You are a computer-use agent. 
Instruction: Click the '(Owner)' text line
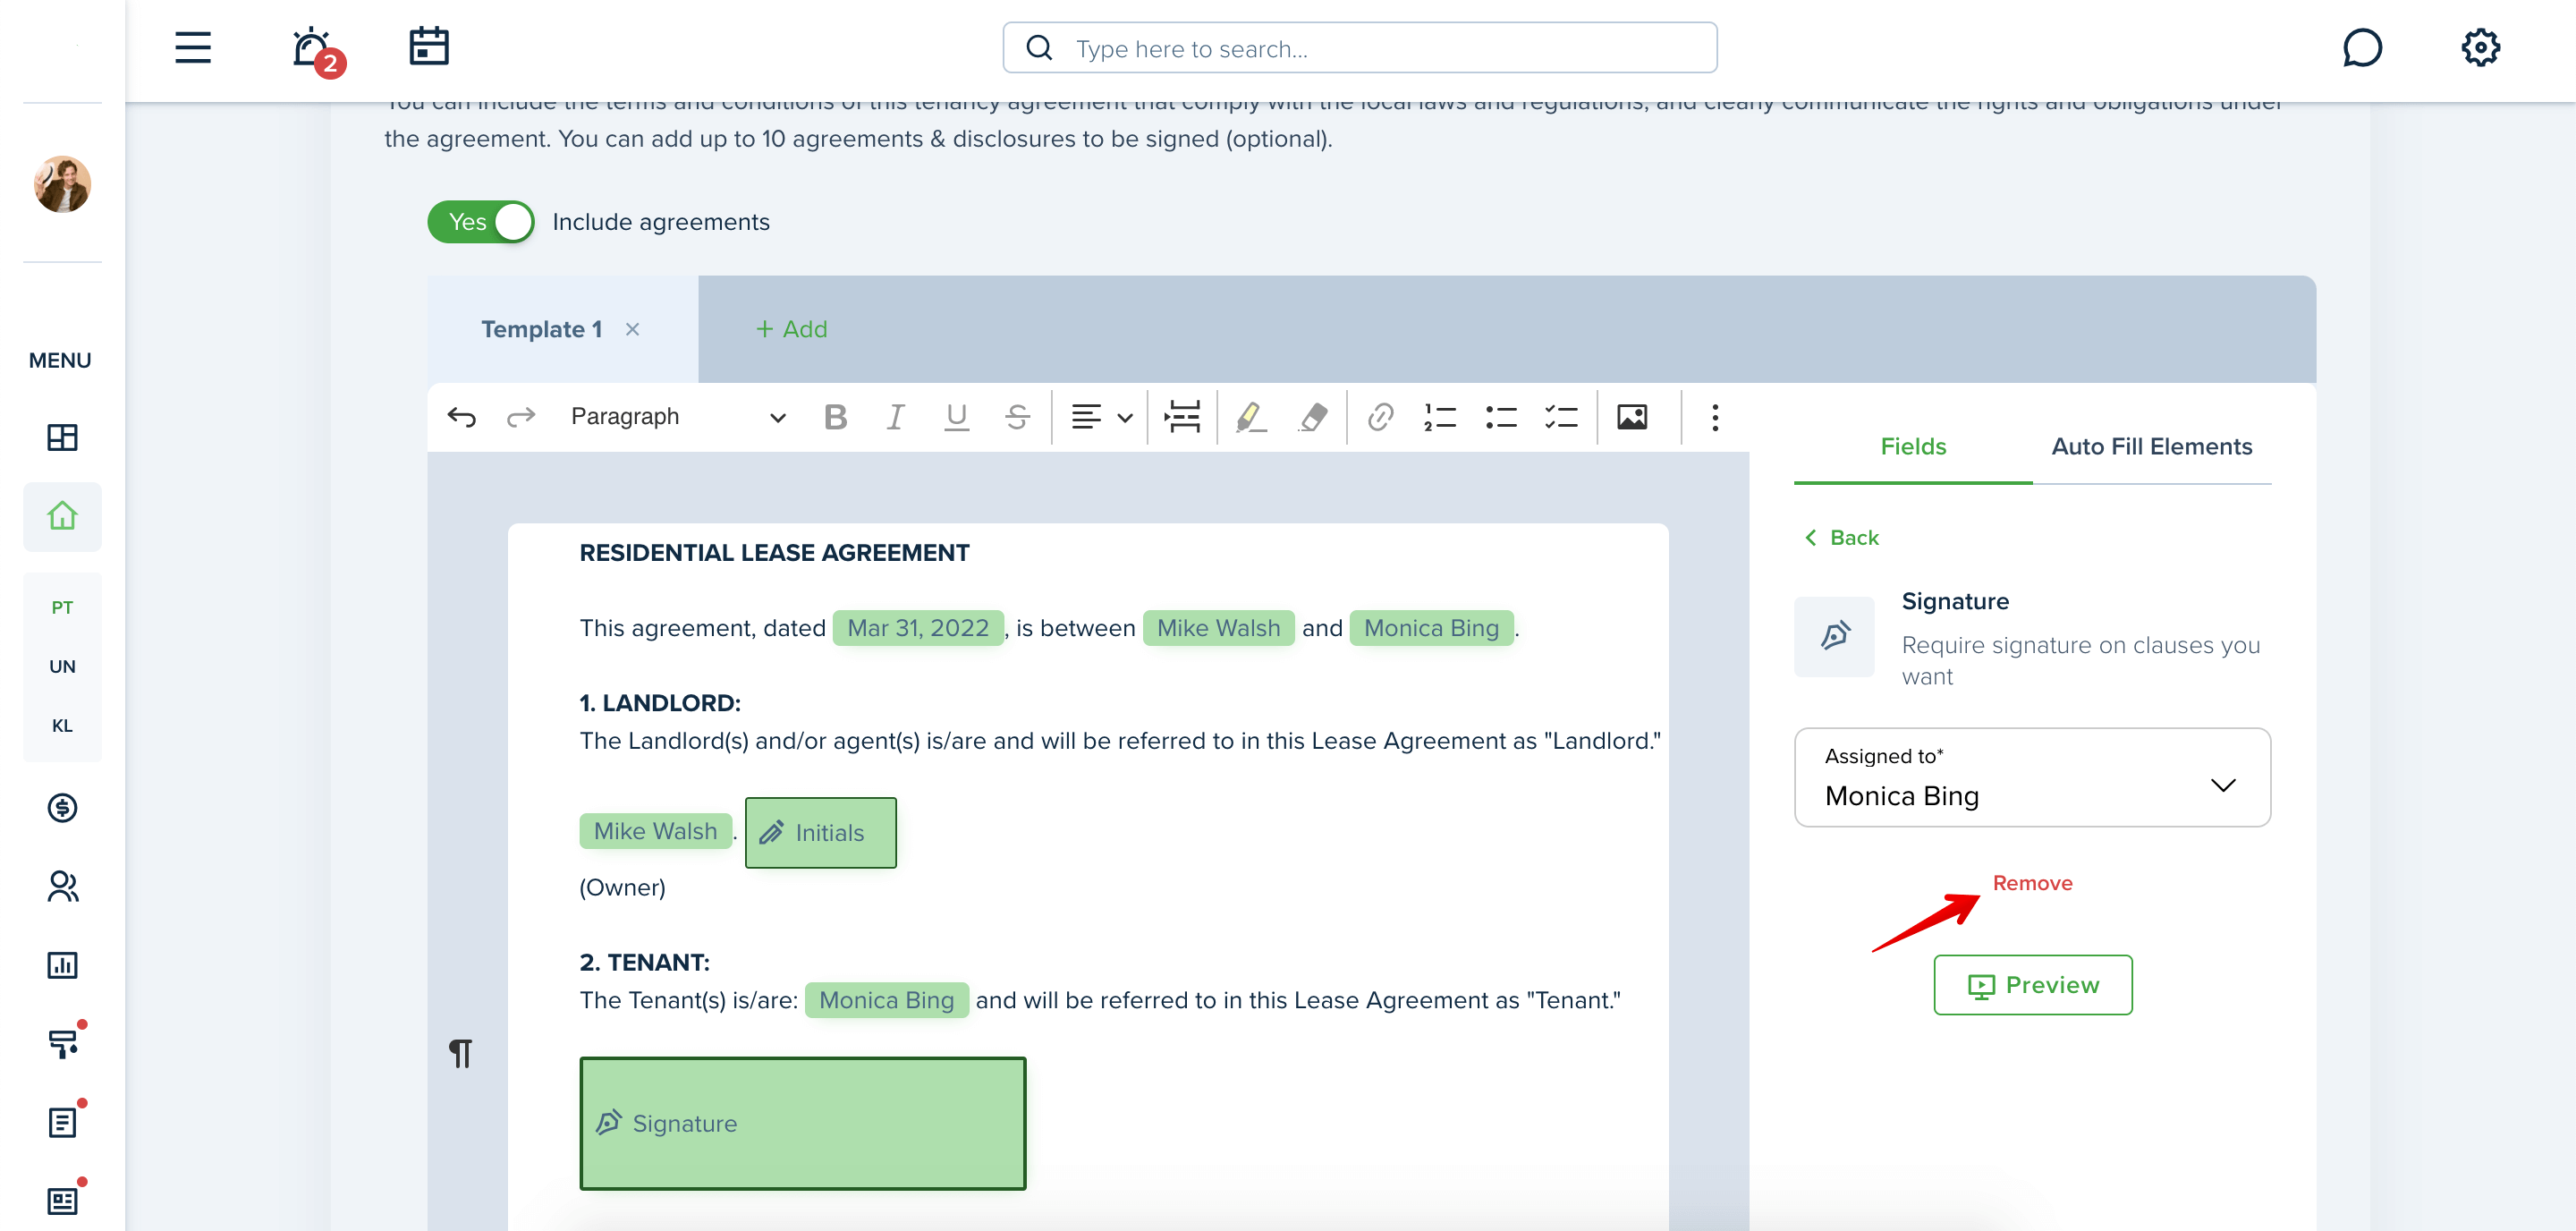tap(622, 887)
